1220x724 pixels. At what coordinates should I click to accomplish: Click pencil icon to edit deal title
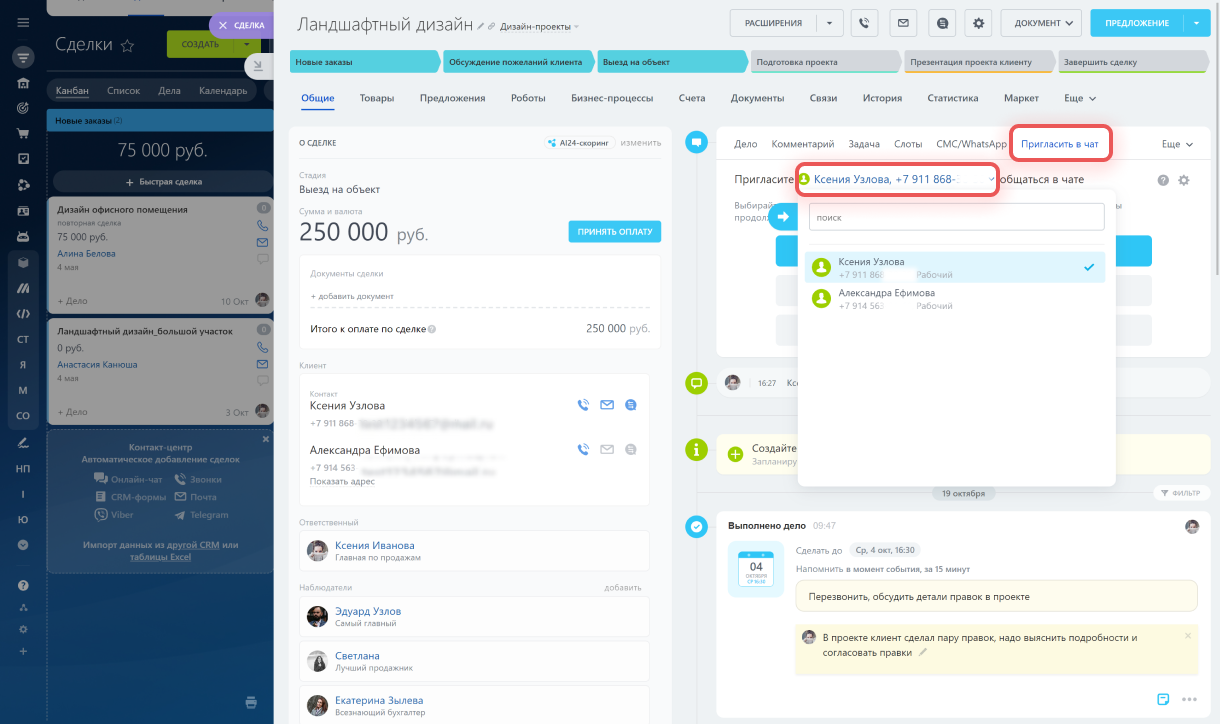[481, 26]
